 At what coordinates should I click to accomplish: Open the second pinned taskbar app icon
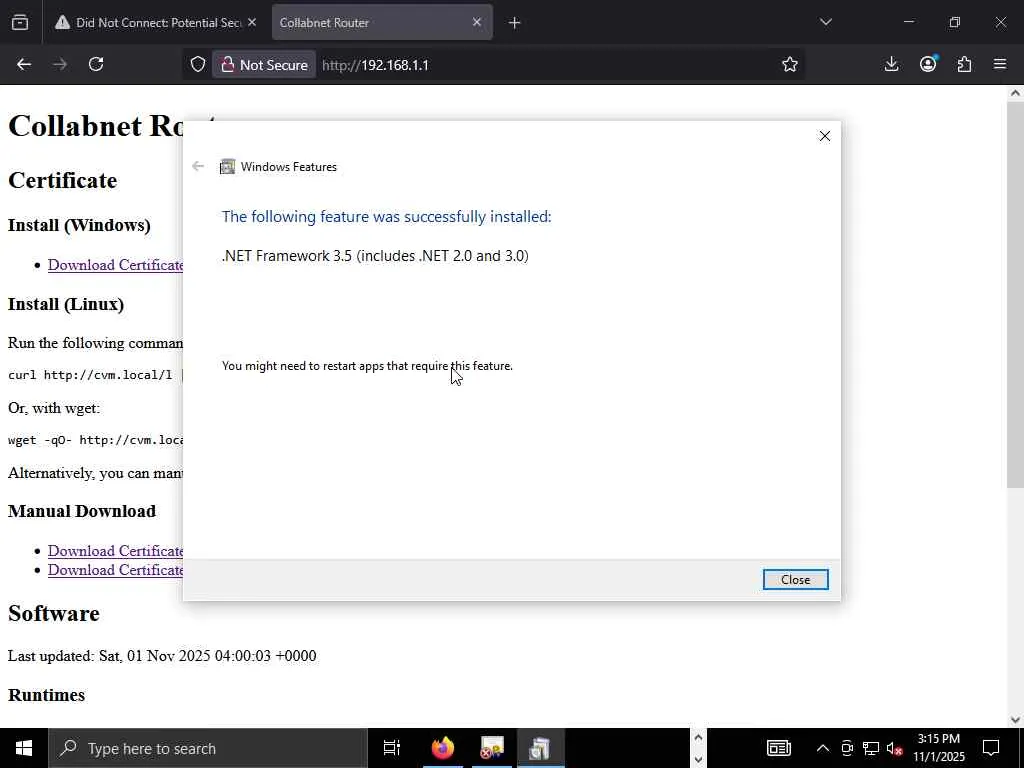pyautogui.click(x=492, y=748)
